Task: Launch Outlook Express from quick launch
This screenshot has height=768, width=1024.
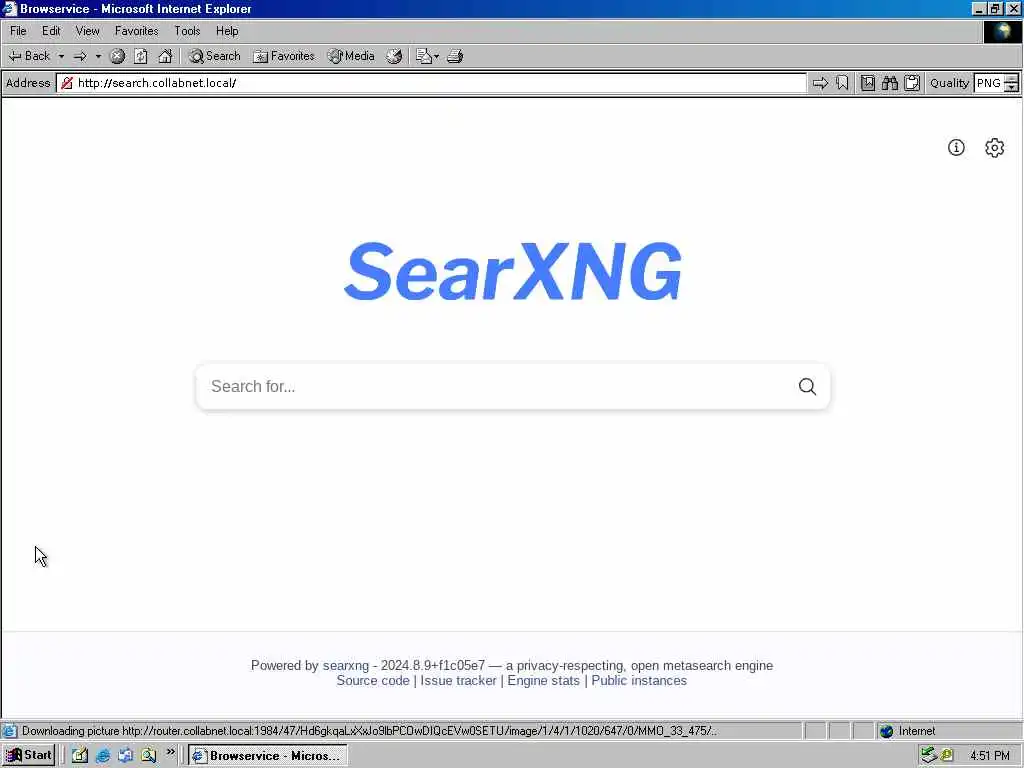Action: tap(125, 756)
